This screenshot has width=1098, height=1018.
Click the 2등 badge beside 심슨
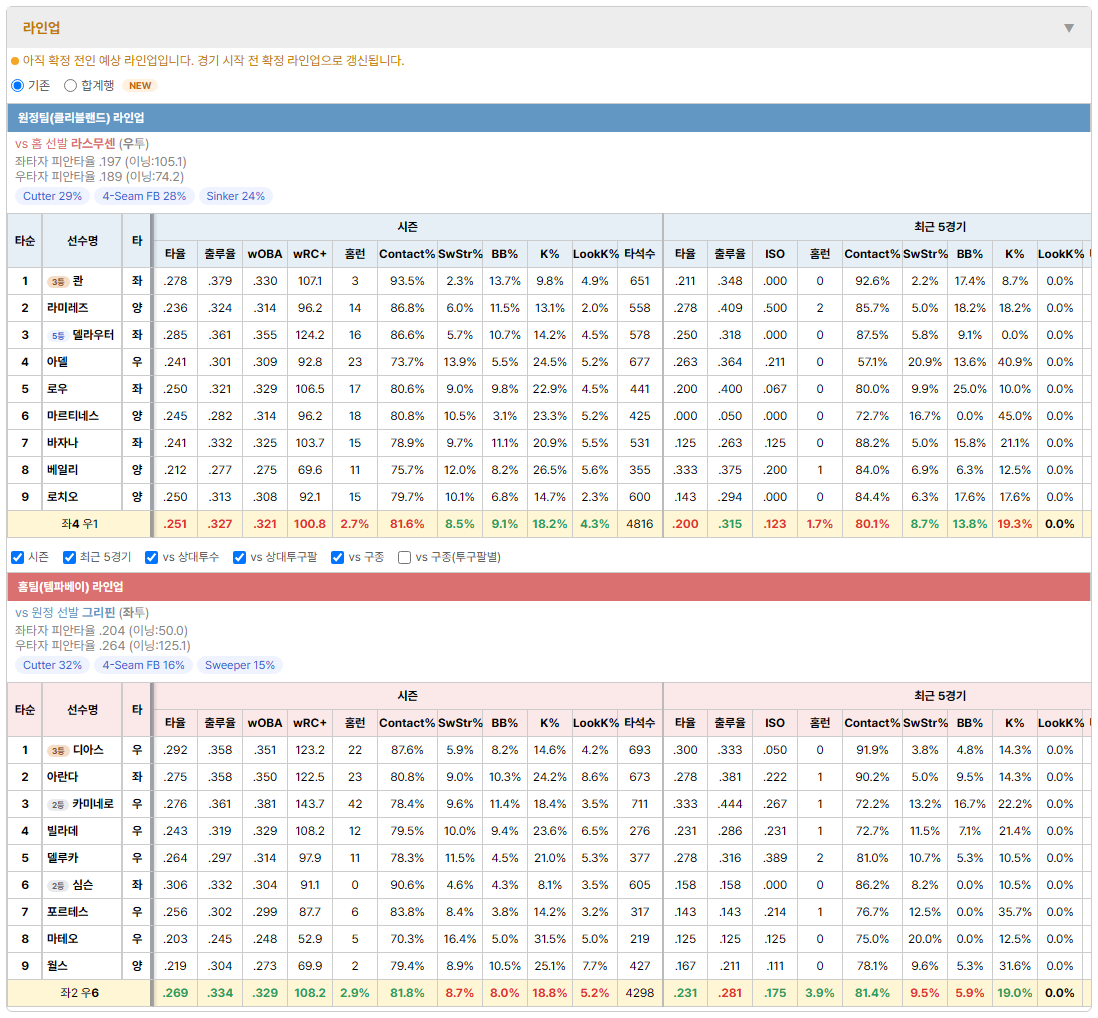click(57, 886)
